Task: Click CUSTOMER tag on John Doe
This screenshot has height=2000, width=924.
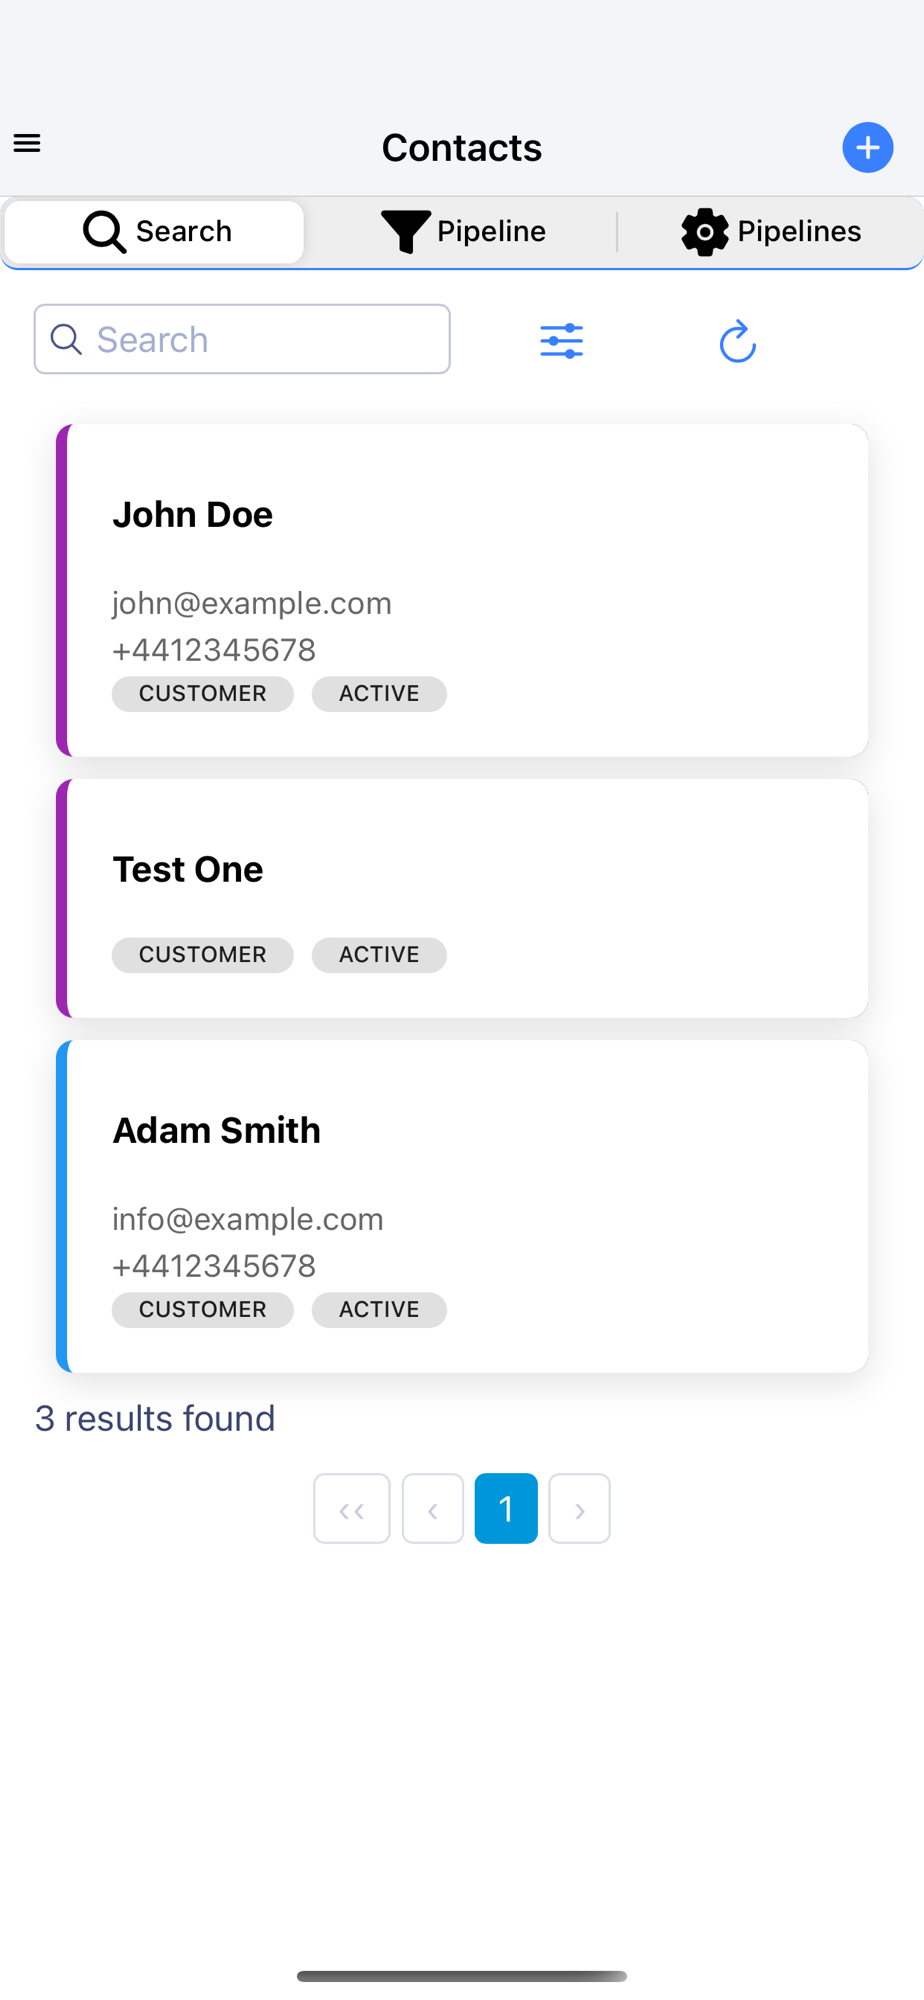Action: tap(203, 694)
